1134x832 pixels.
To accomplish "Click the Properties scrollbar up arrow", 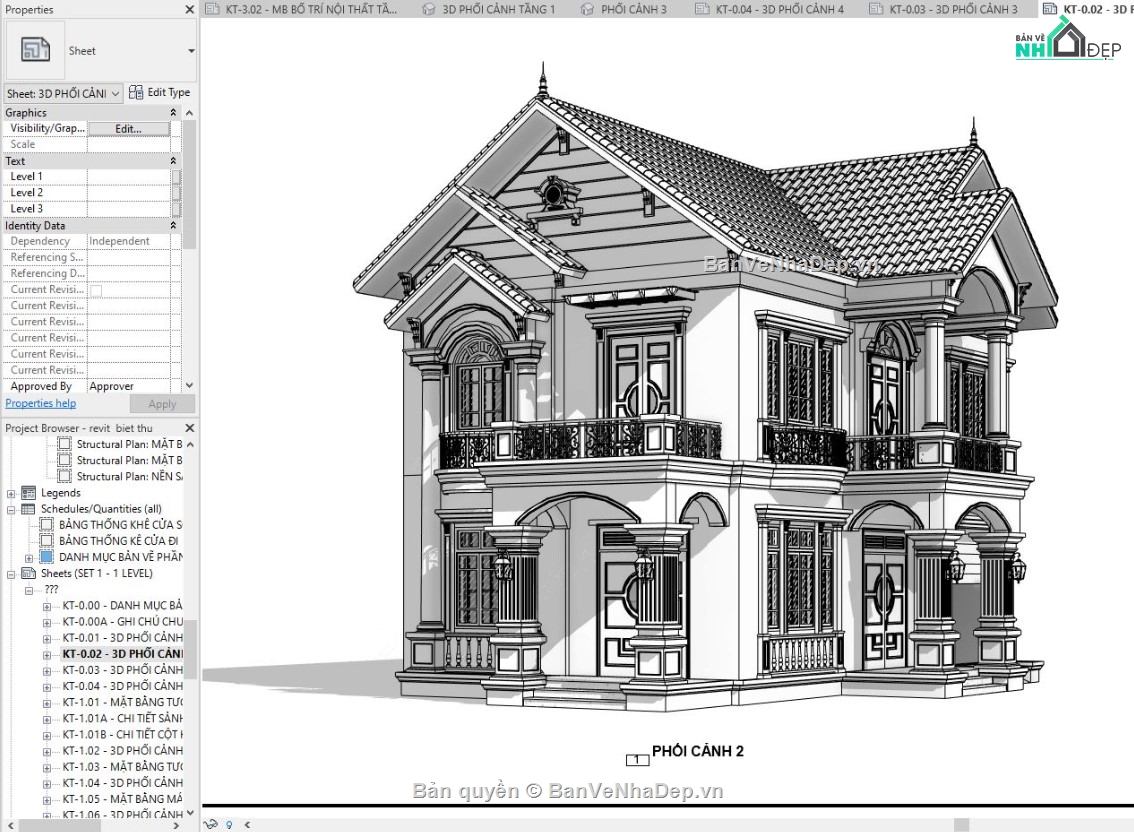I will click(189, 113).
